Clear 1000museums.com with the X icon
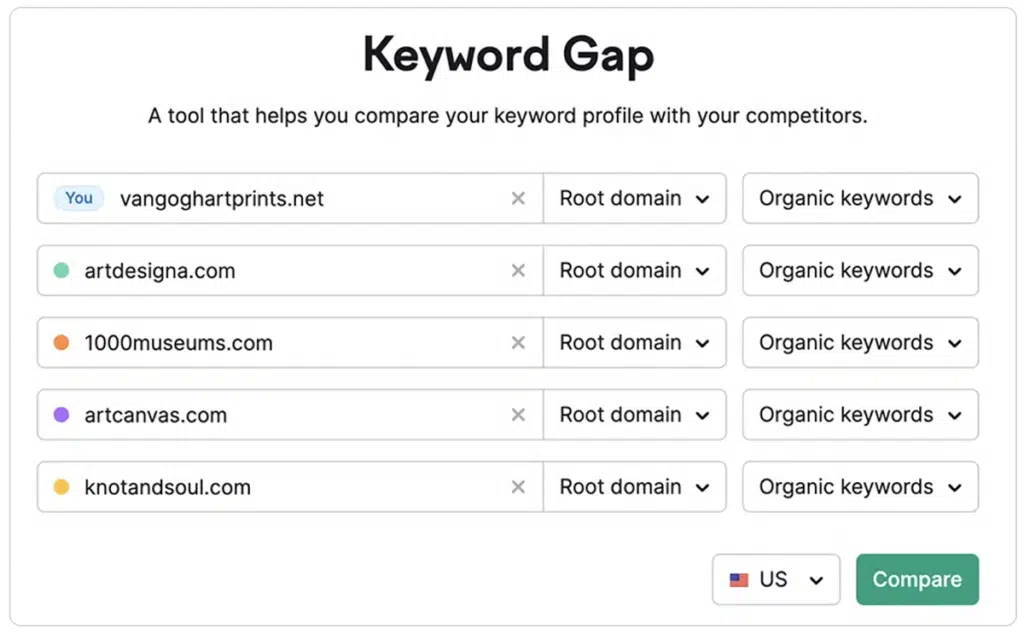The height and width of the screenshot is (634, 1024). [x=518, y=342]
